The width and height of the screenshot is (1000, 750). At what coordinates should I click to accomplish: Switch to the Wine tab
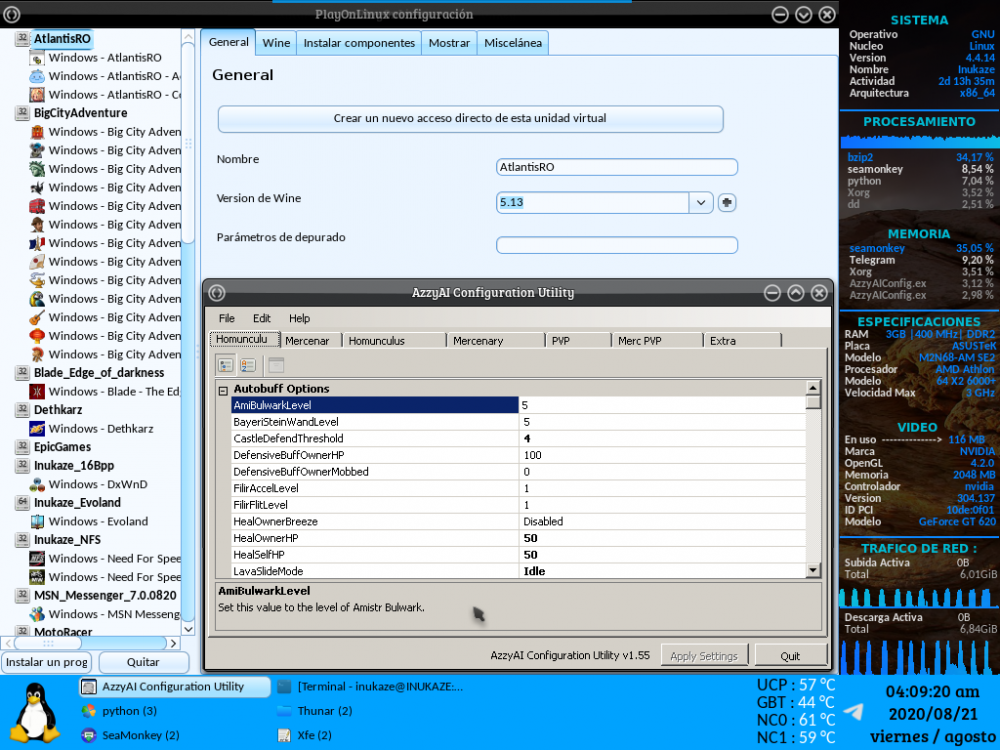(276, 43)
